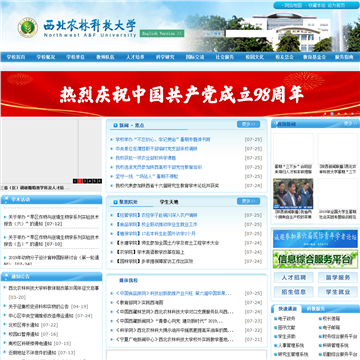
Task: Click 更多 button beside 学生天地 tab
Action: (248, 201)
